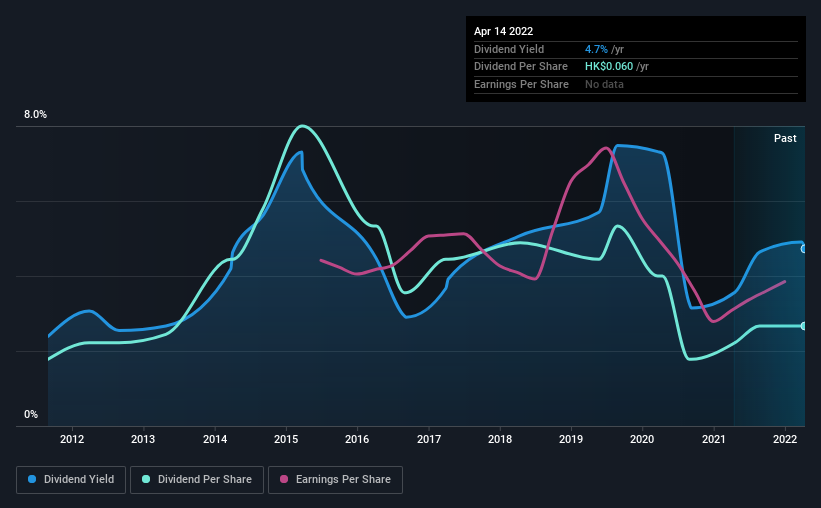Click the 2016 x-axis label

[357, 439]
